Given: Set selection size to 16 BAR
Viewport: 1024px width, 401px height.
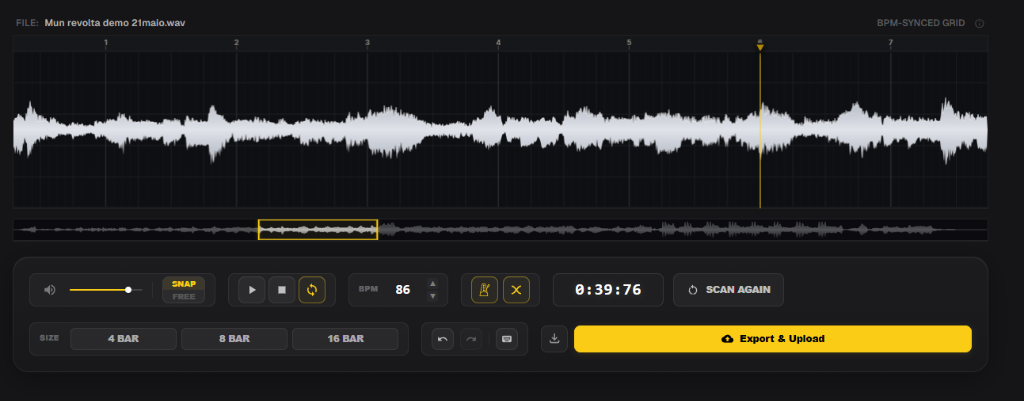Looking at the screenshot, I should 345,339.
